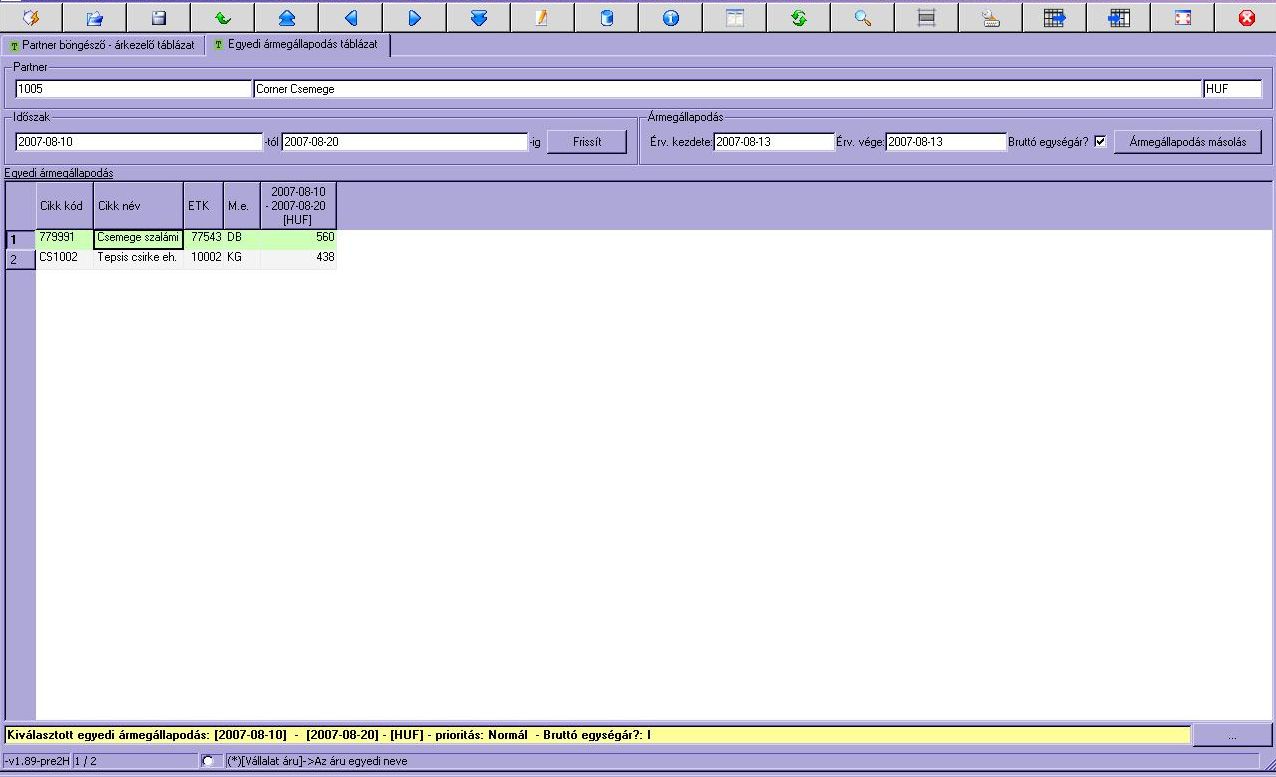
Task: Click the radio button in the status bar
Action: point(208,761)
